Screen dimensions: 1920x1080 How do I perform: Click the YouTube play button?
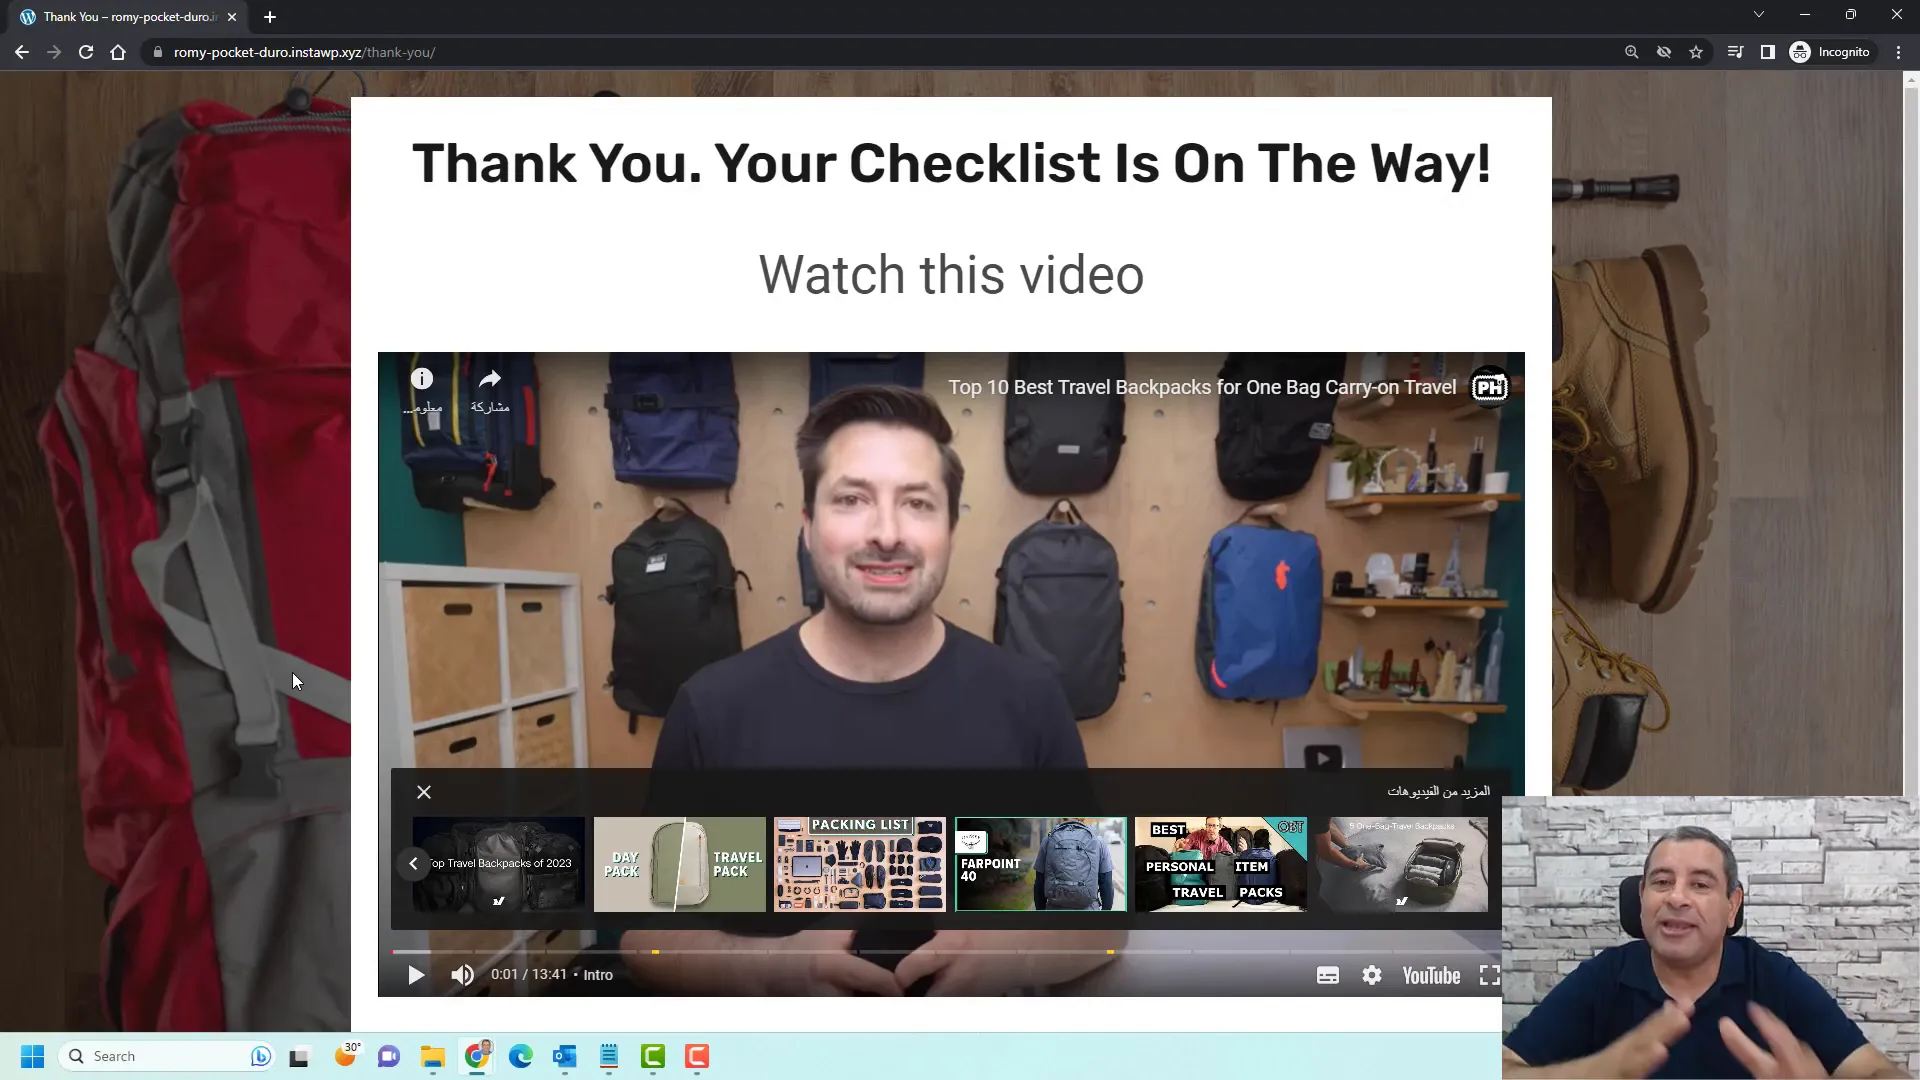point(415,975)
